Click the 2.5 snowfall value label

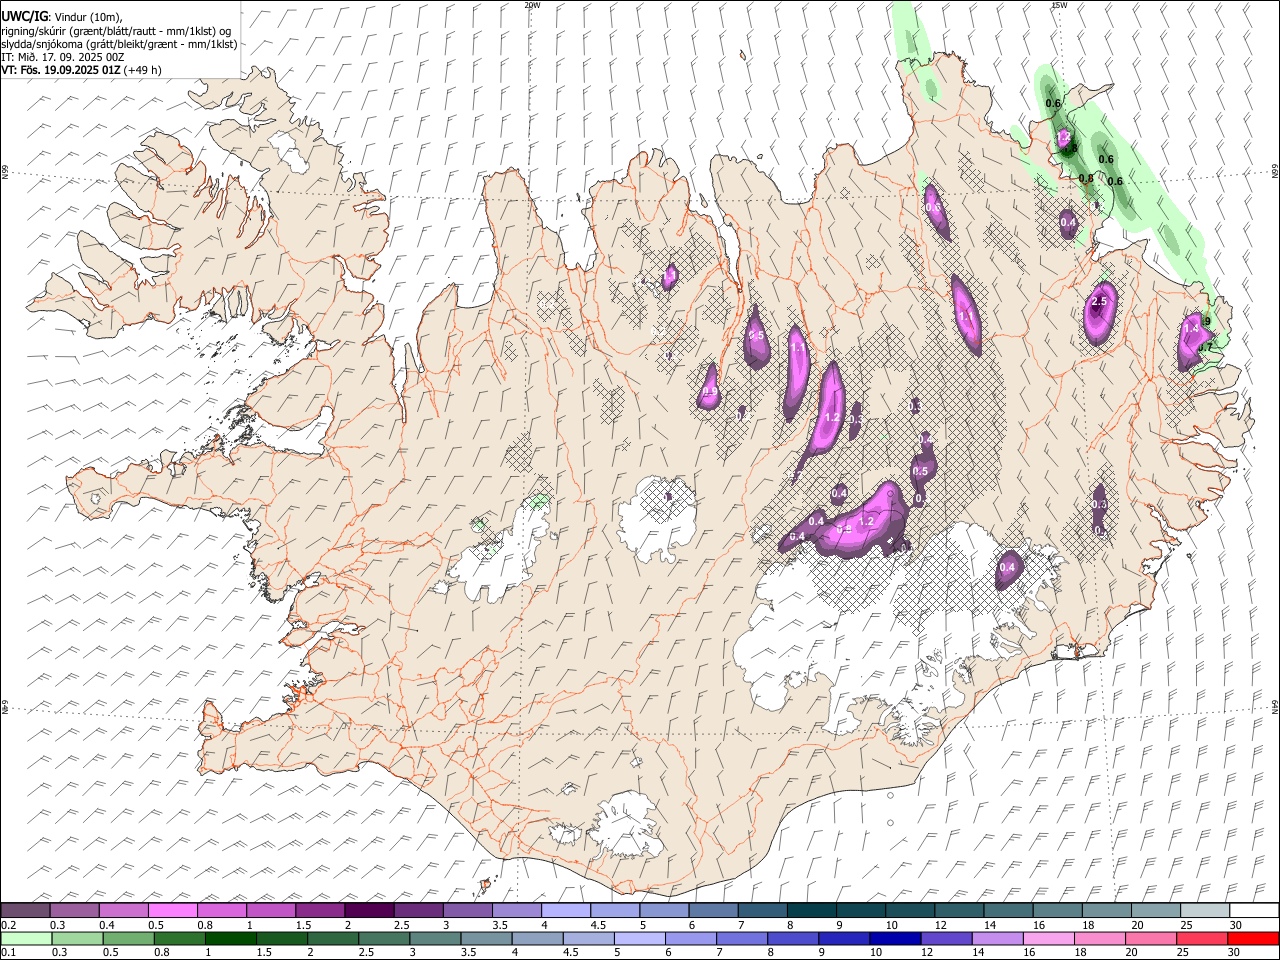point(1099,302)
